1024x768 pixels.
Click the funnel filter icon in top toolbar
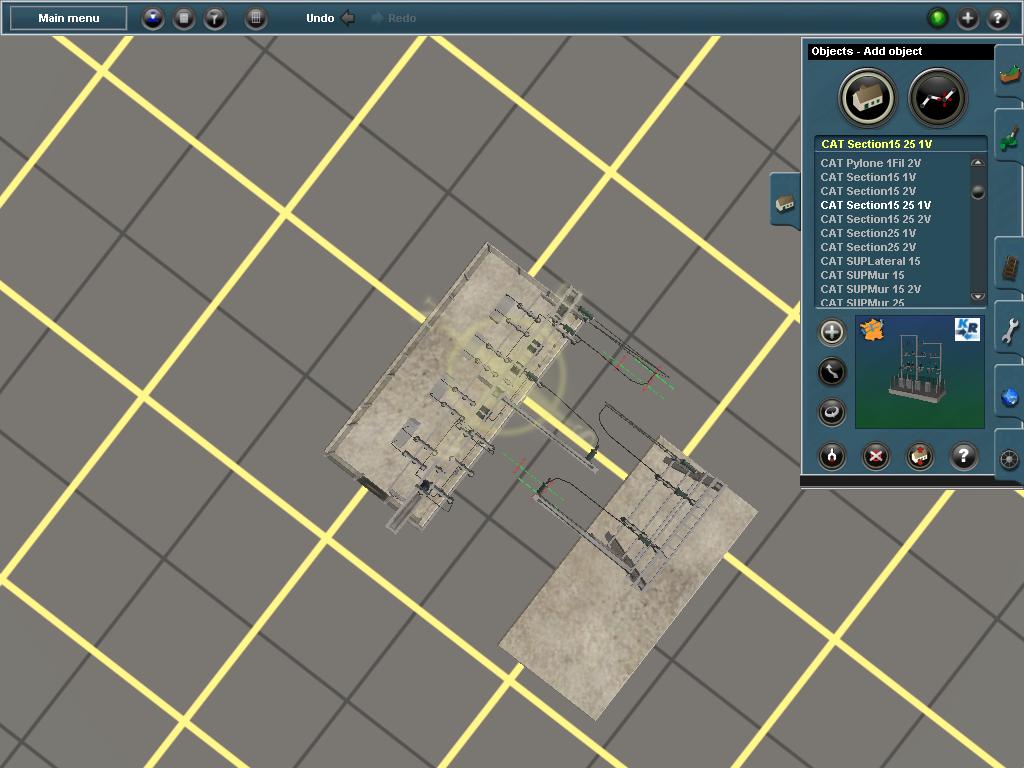click(215, 18)
